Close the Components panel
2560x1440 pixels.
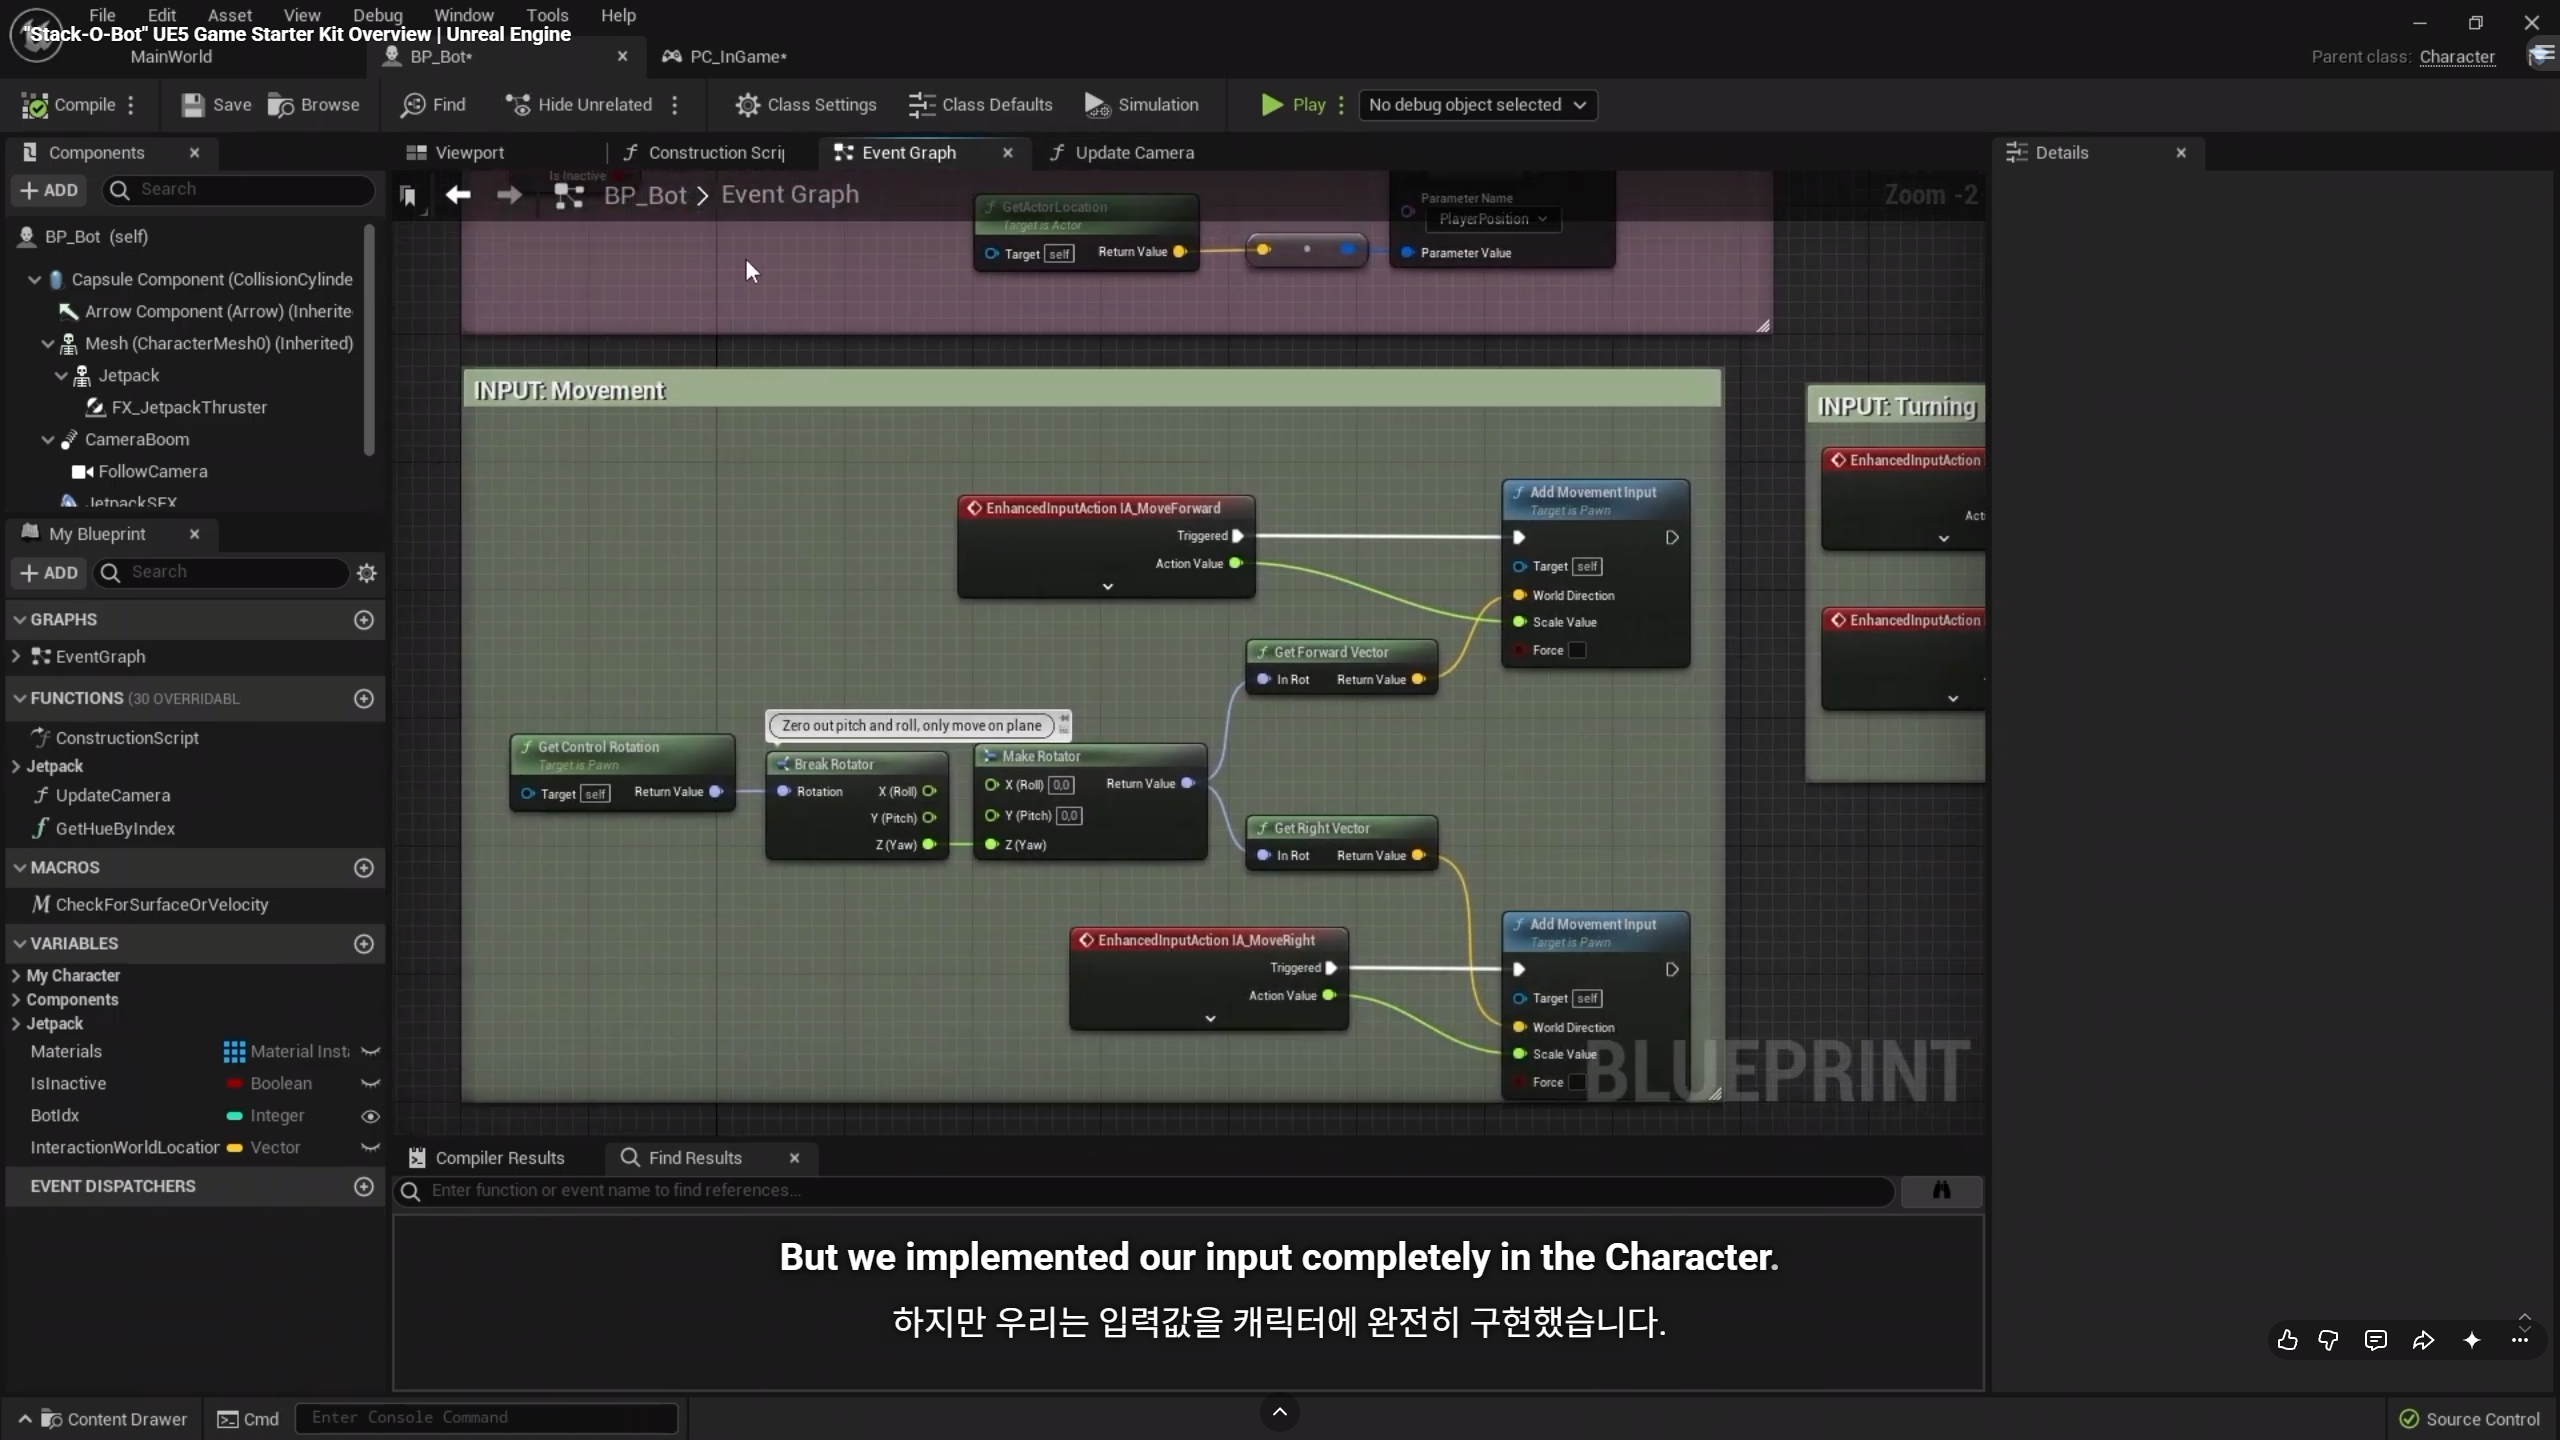pos(195,153)
